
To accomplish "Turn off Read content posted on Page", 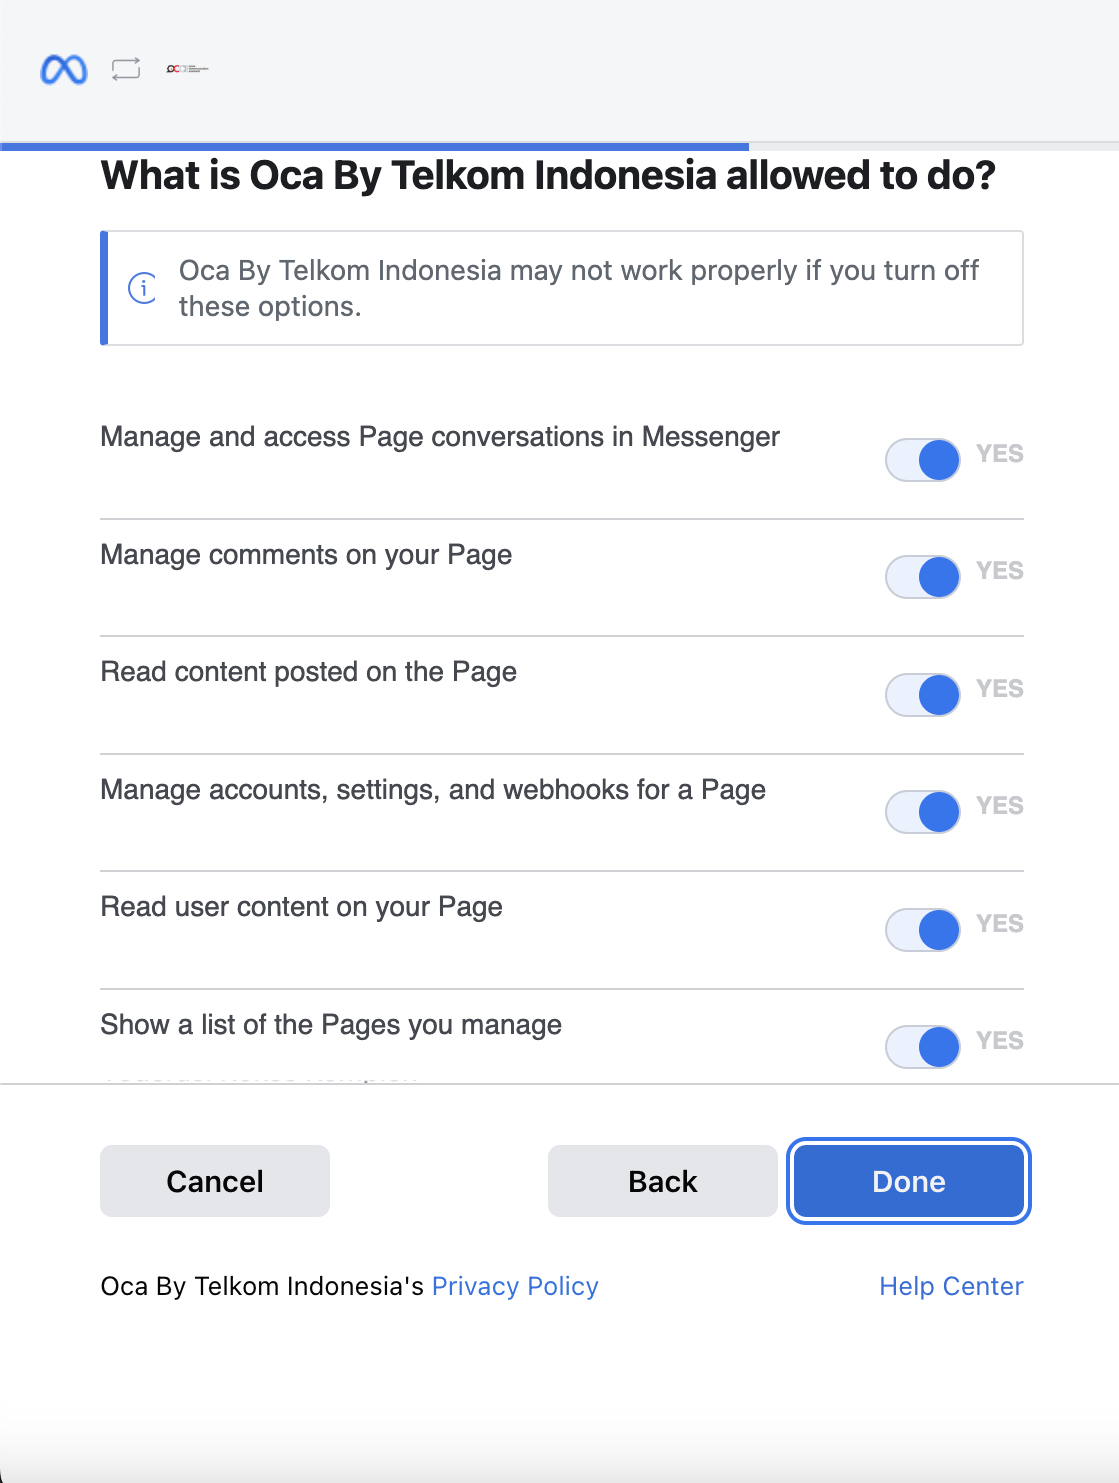I will click(923, 695).
